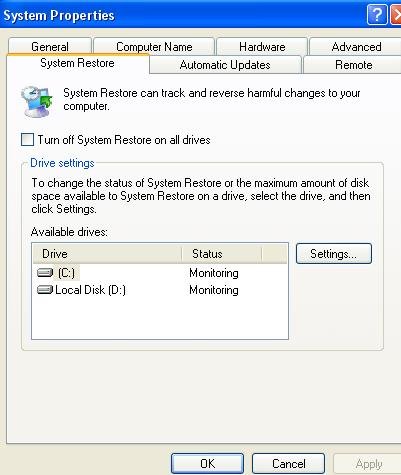Screen dimensions: 401x475
Task: Open the General tab
Action: (50, 46)
